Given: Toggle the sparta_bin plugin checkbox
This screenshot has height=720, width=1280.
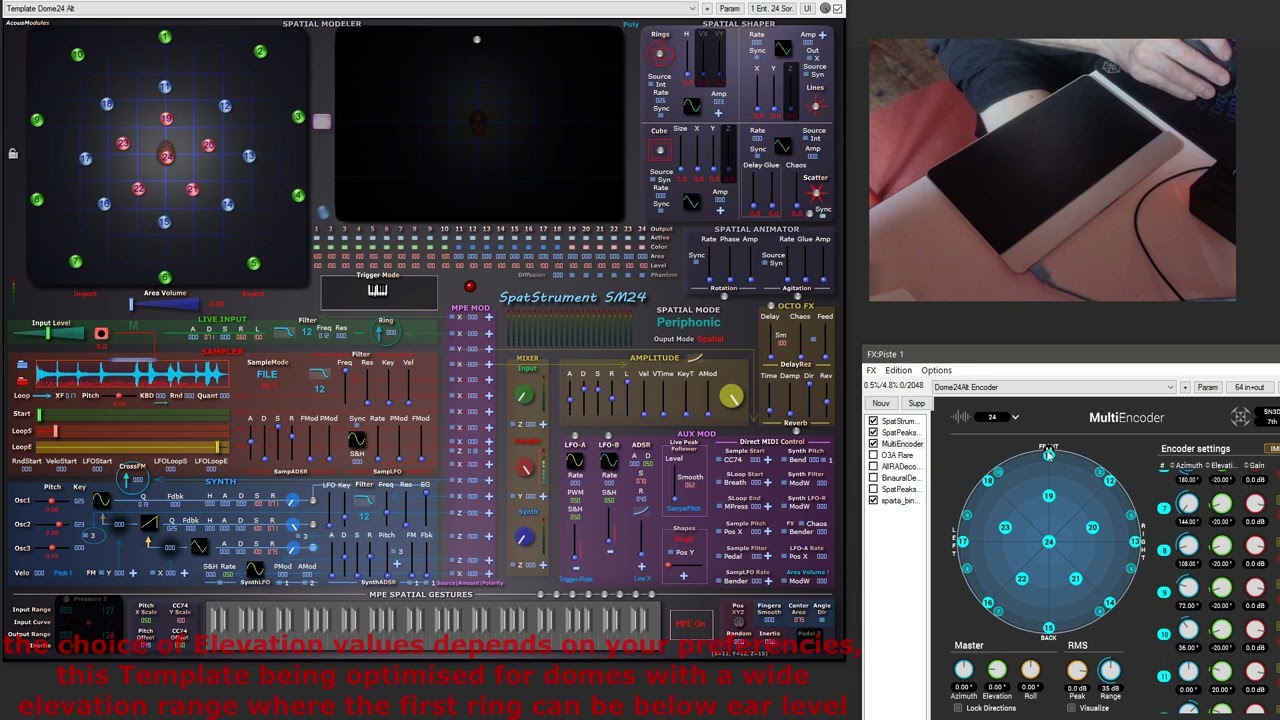Looking at the screenshot, I should coord(874,500).
